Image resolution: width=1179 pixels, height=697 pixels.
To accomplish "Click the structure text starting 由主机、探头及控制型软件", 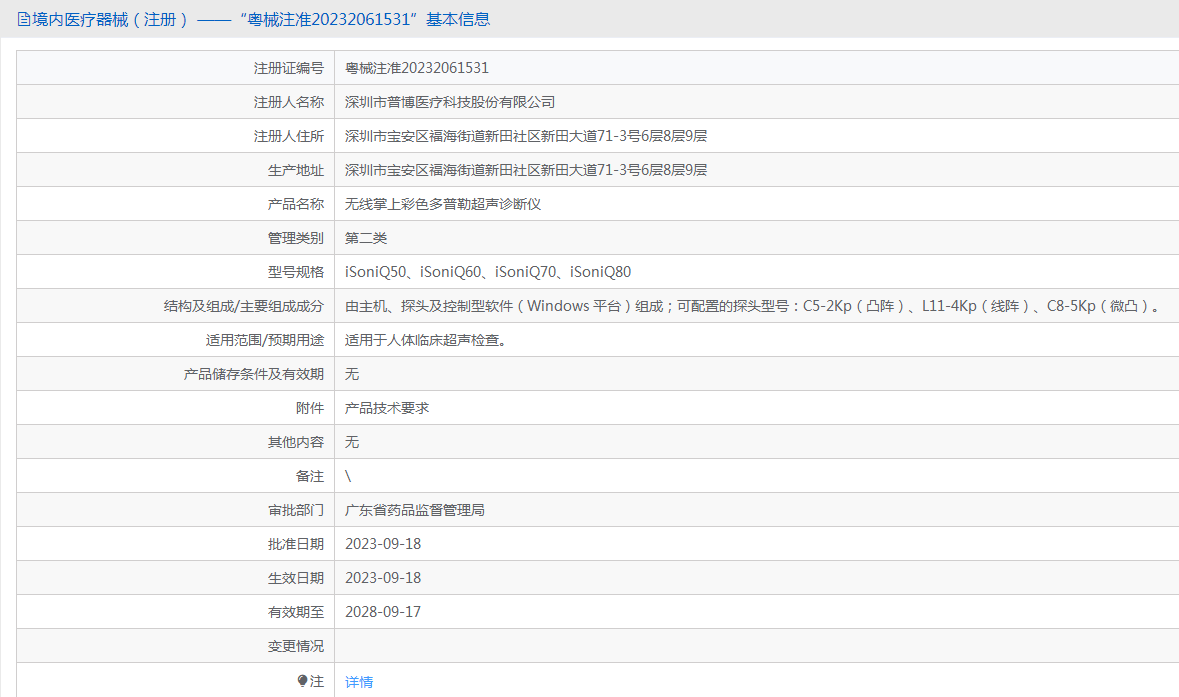I will click(x=753, y=306).
